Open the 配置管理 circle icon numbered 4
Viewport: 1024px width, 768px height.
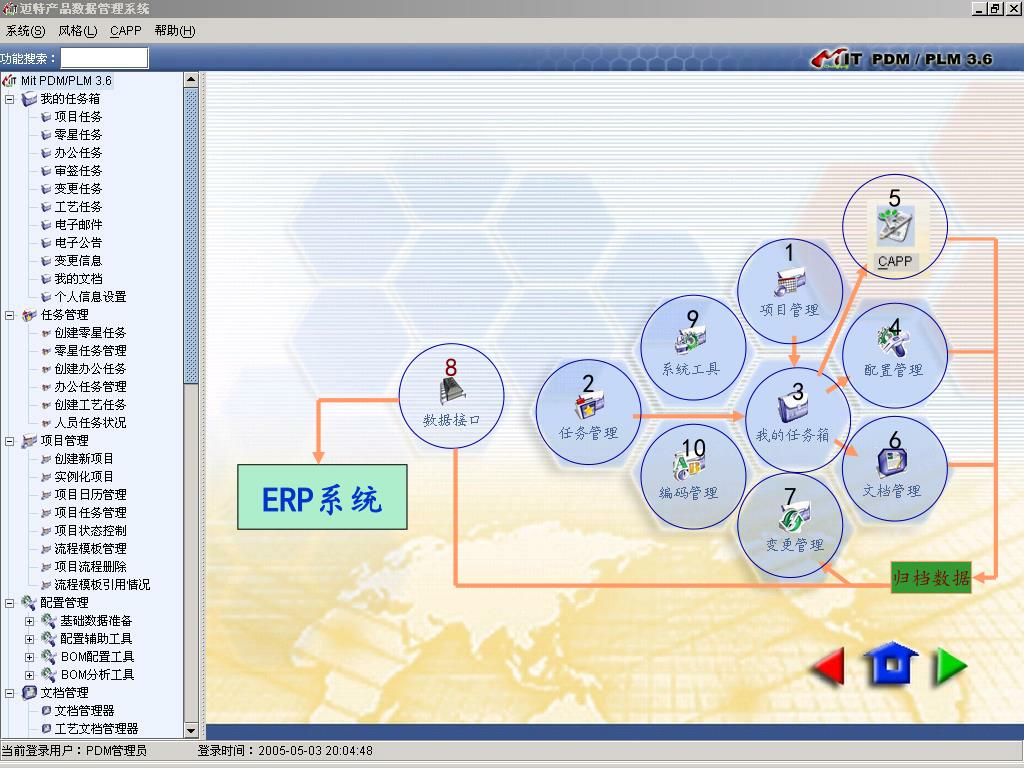pyautogui.click(x=895, y=355)
